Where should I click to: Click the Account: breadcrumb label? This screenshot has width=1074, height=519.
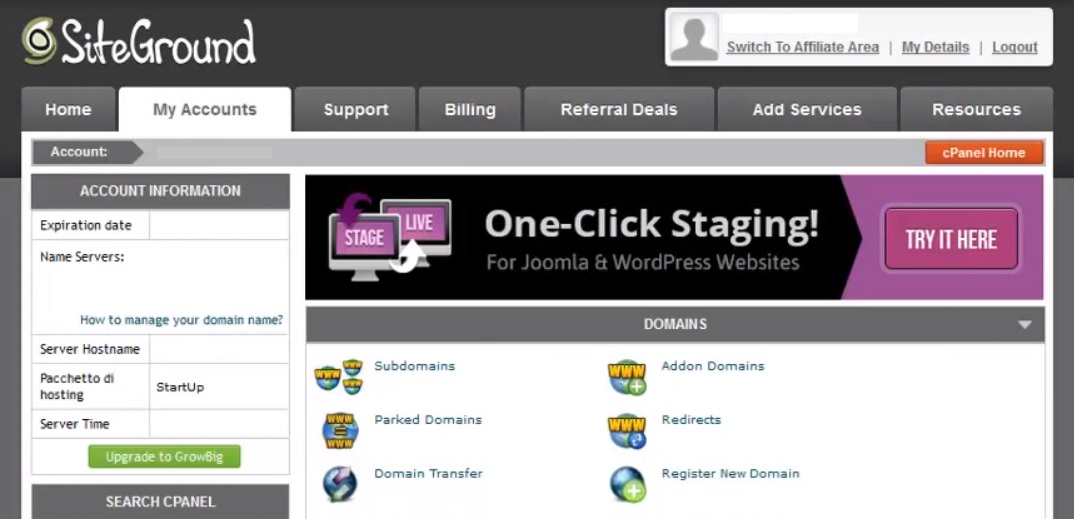click(x=79, y=152)
